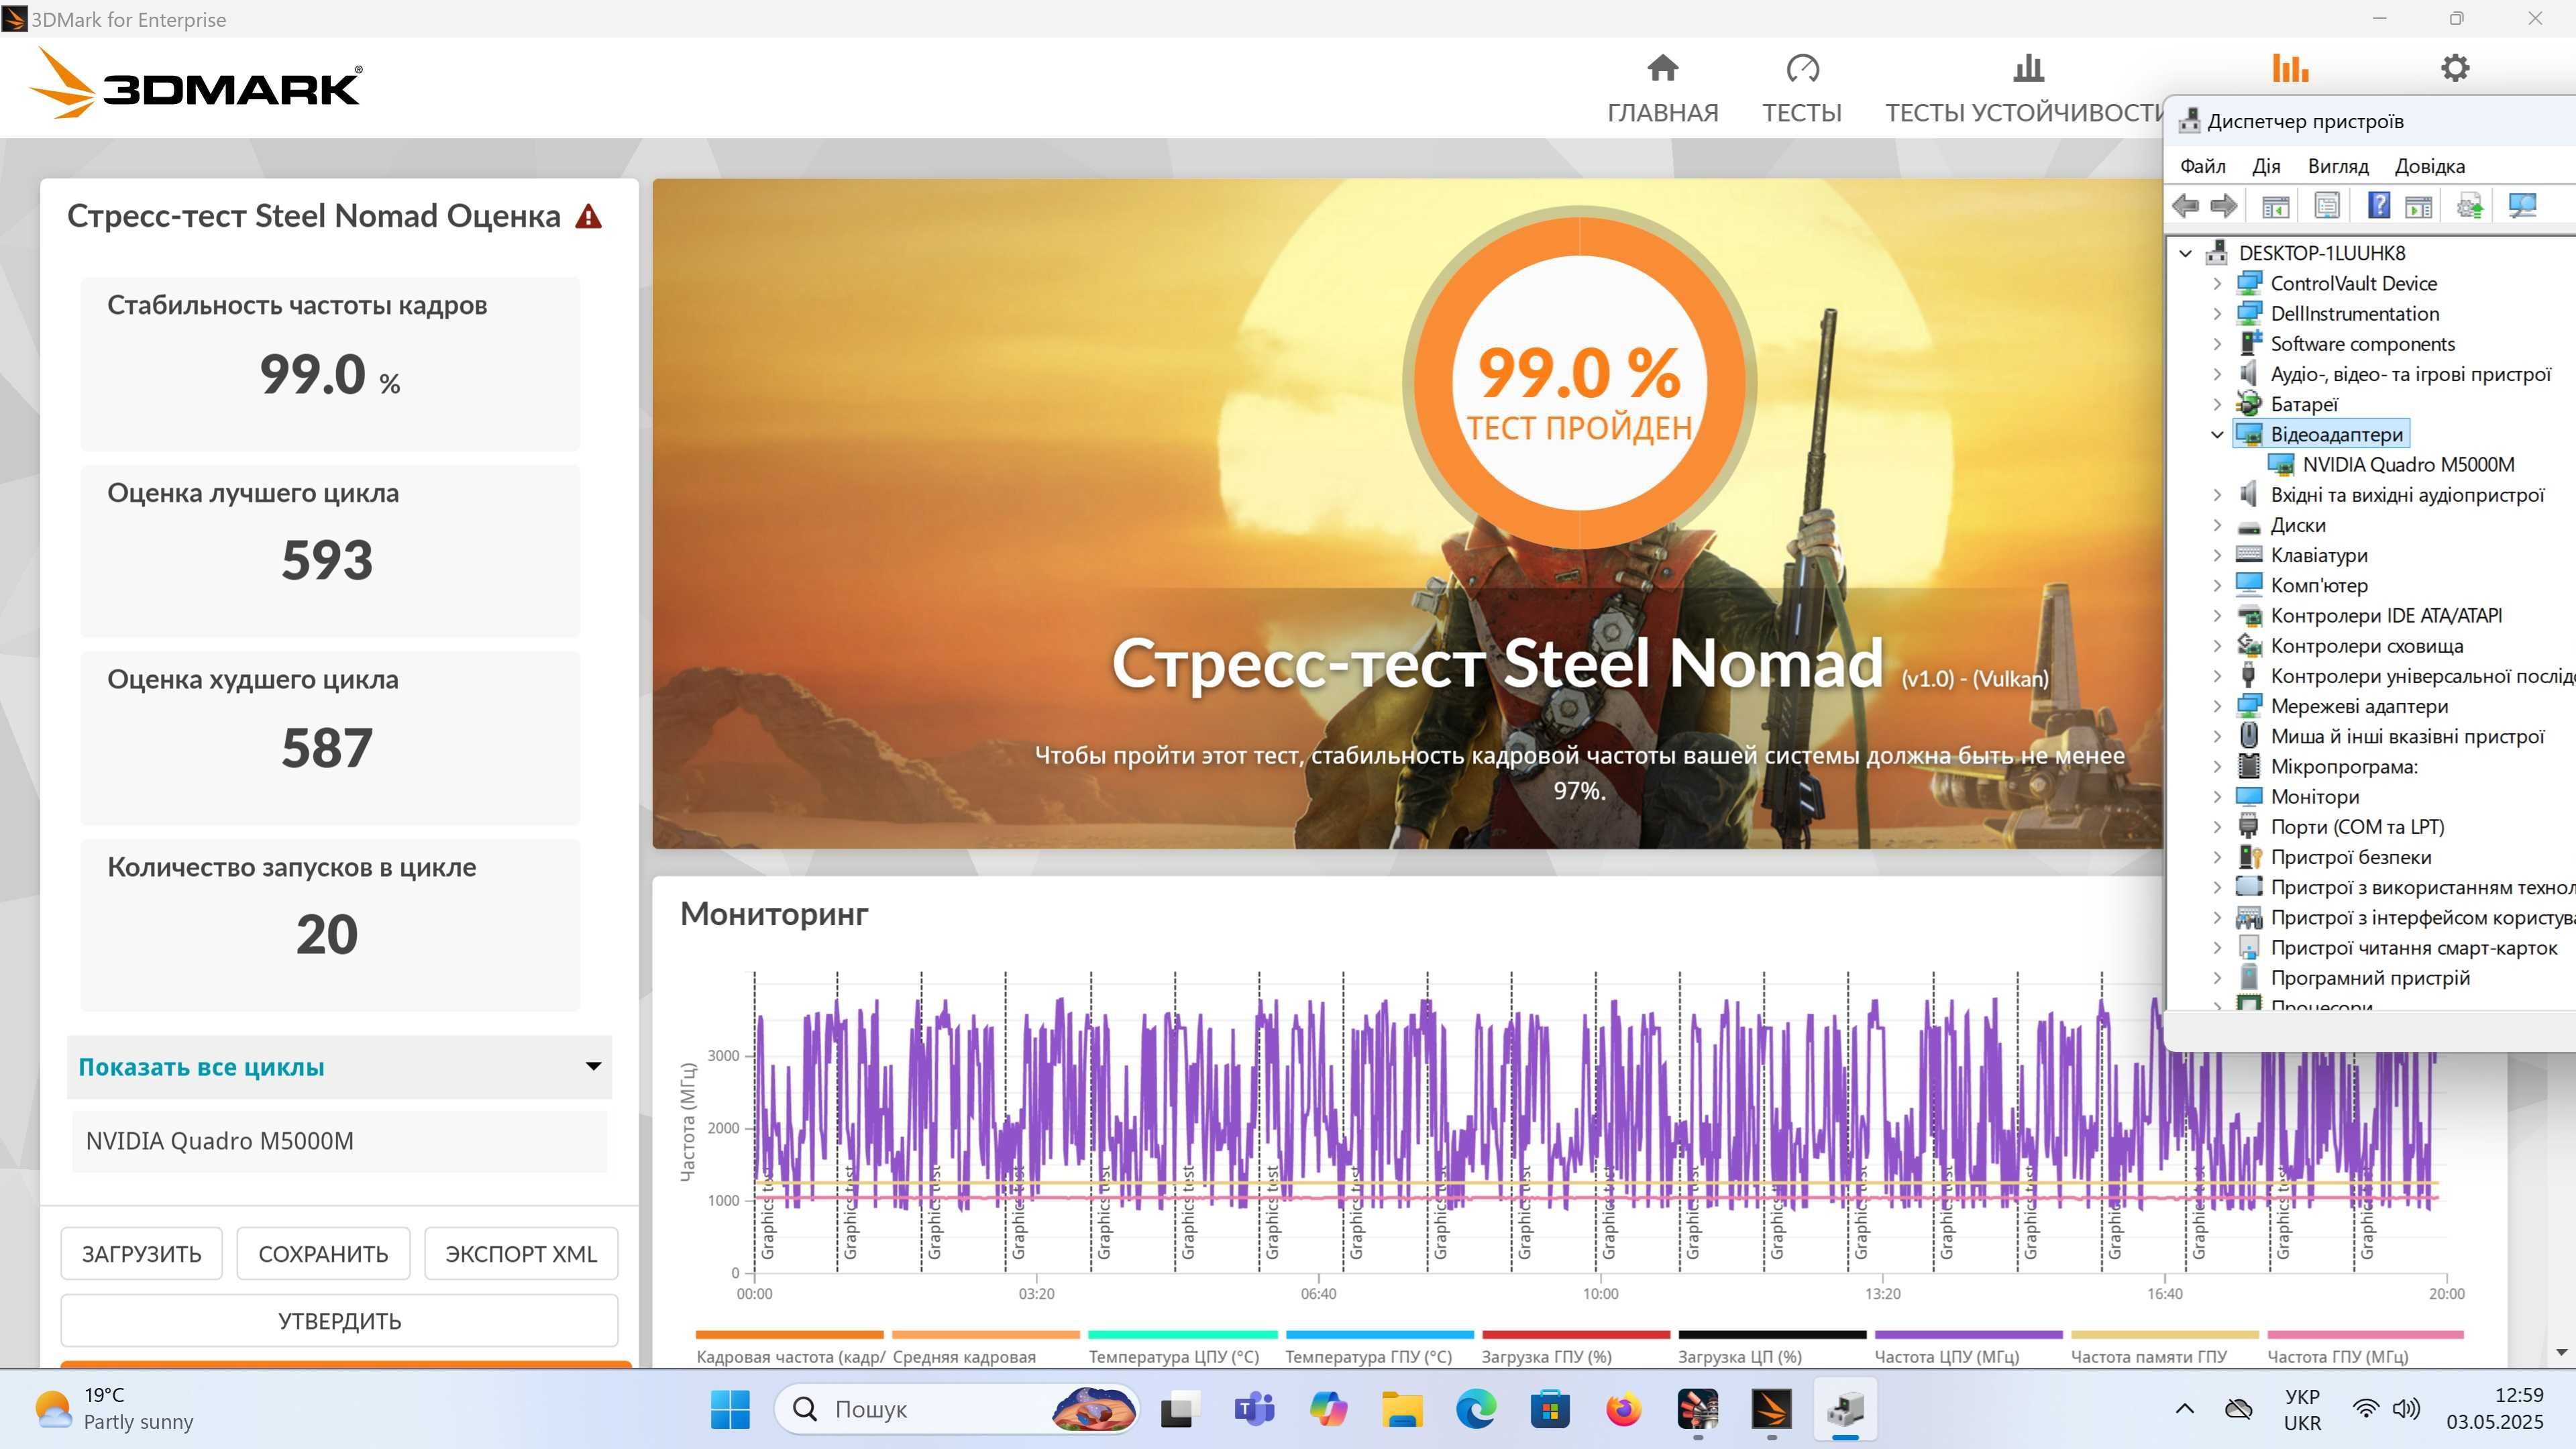Click the УТВЕРДИТЬ button

339,1321
